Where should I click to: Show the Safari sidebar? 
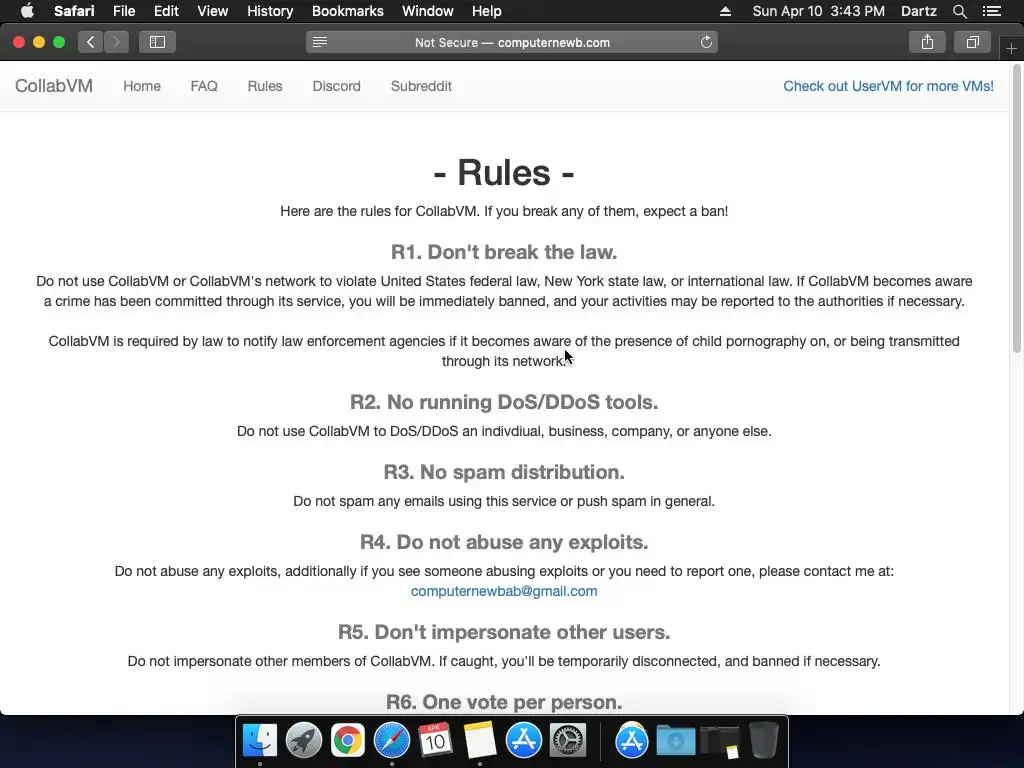click(157, 42)
